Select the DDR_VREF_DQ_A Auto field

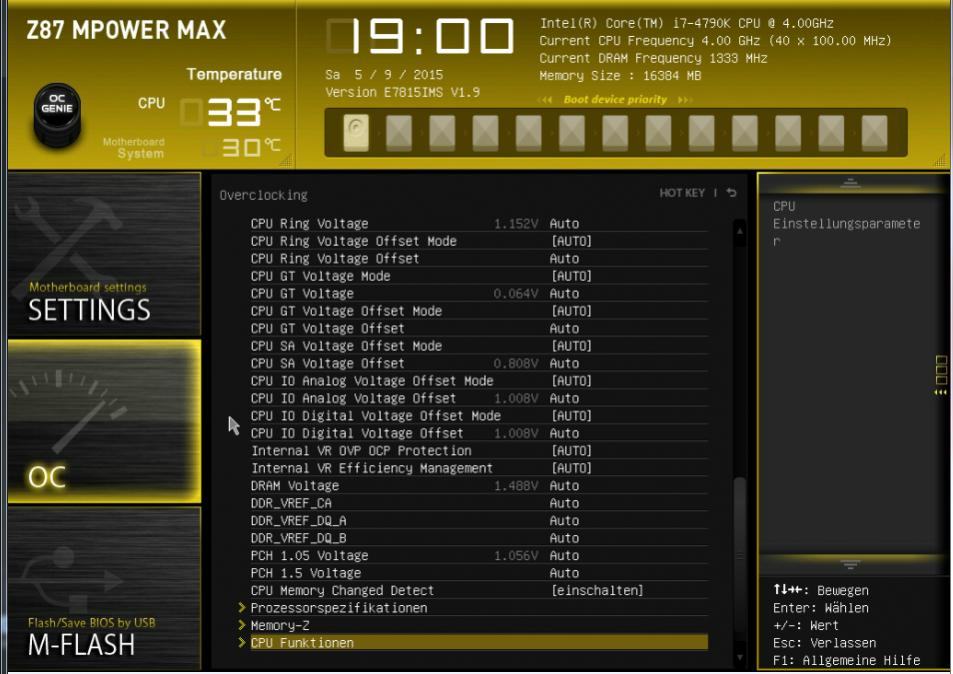pyautogui.click(x=564, y=521)
